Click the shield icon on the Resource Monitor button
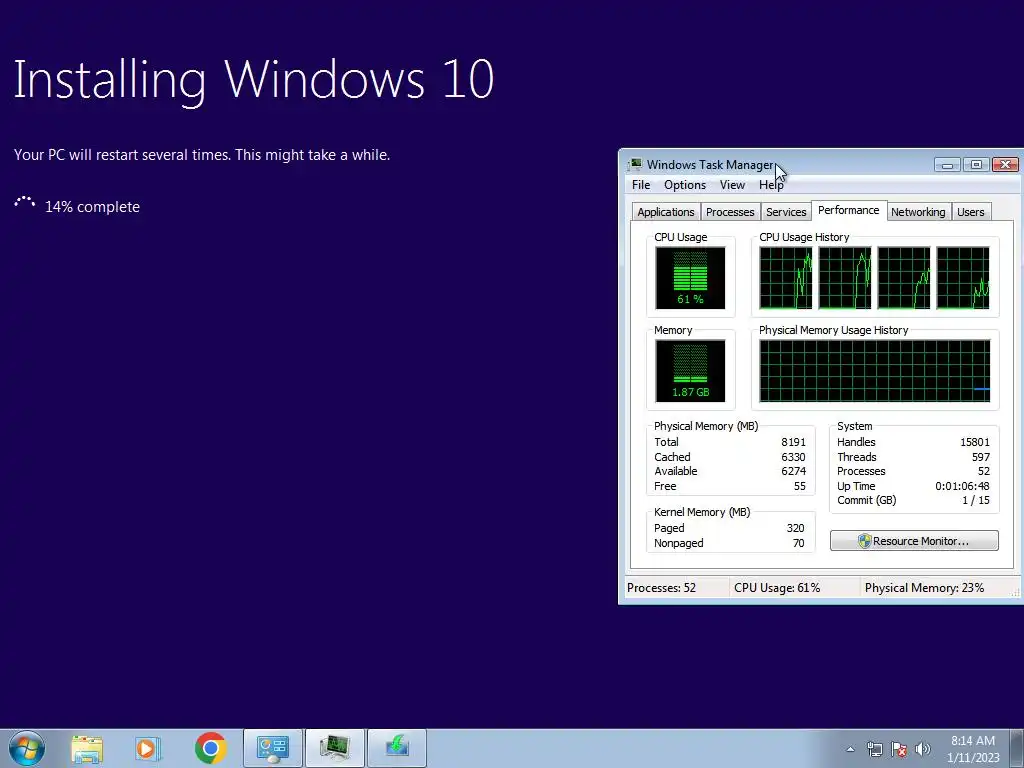The image size is (1024, 768). 865,541
